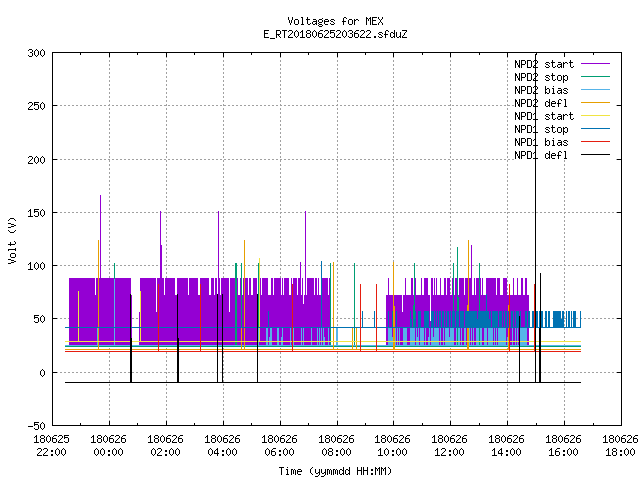Click the NPD2 start purple legend line

[x=595, y=64]
